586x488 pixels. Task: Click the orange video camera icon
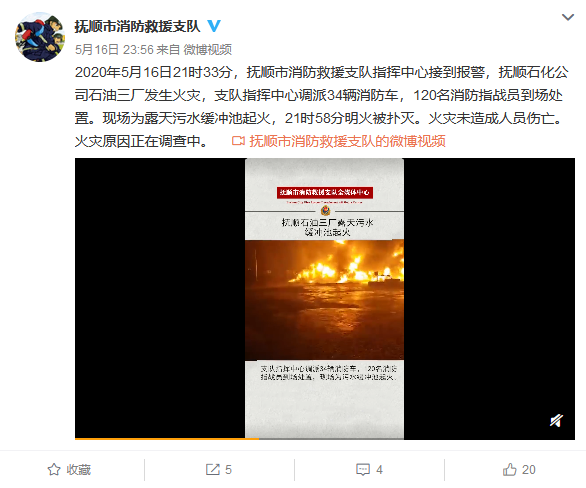(238, 141)
